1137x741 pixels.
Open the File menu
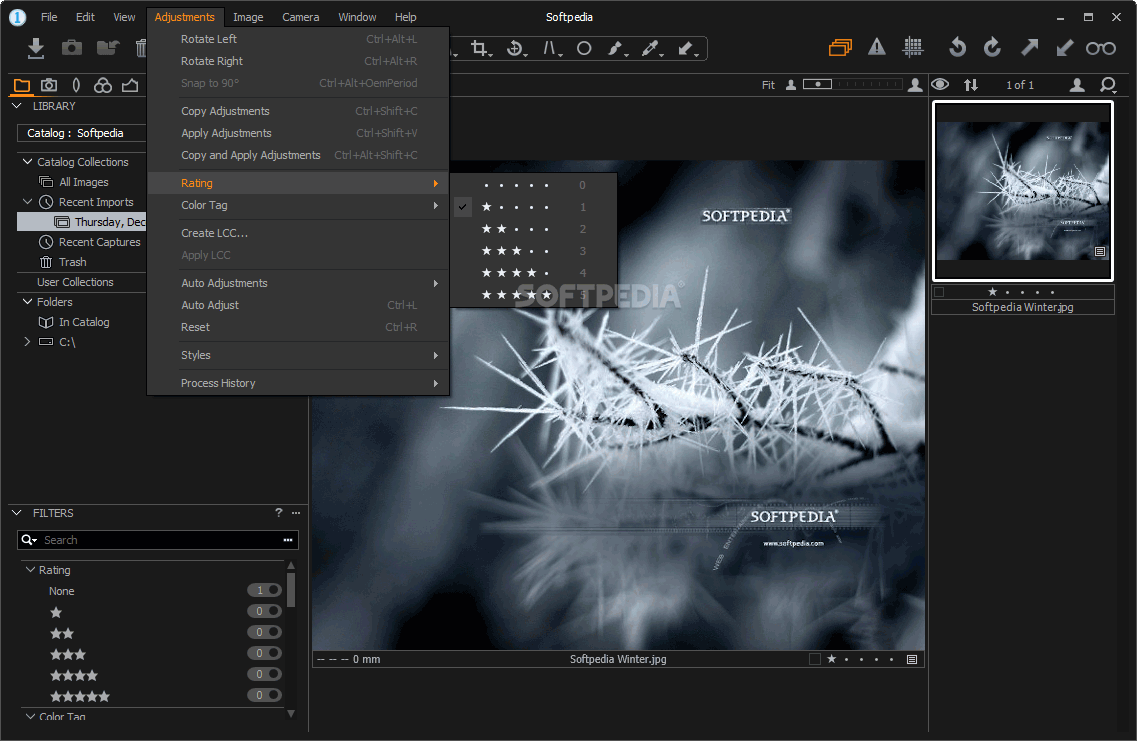49,17
